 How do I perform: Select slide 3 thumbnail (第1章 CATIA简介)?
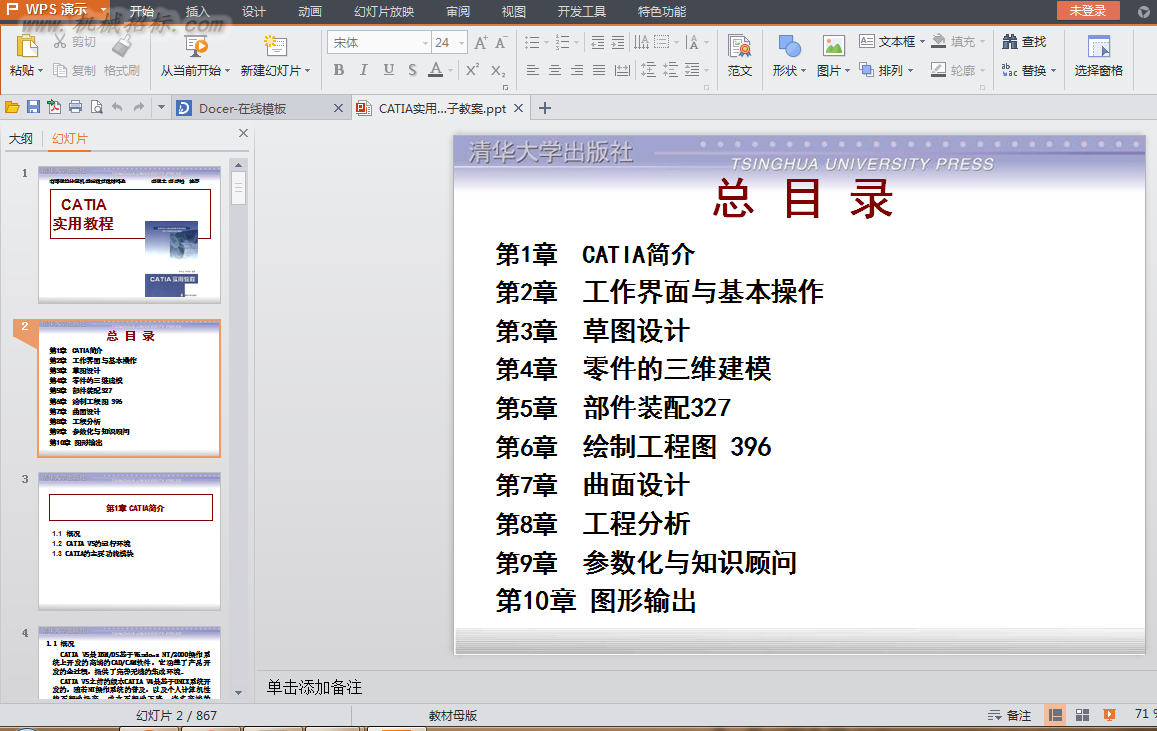[129, 541]
